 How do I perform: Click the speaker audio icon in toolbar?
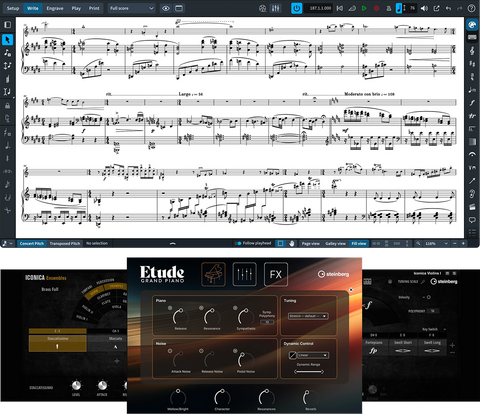pos(424,8)
